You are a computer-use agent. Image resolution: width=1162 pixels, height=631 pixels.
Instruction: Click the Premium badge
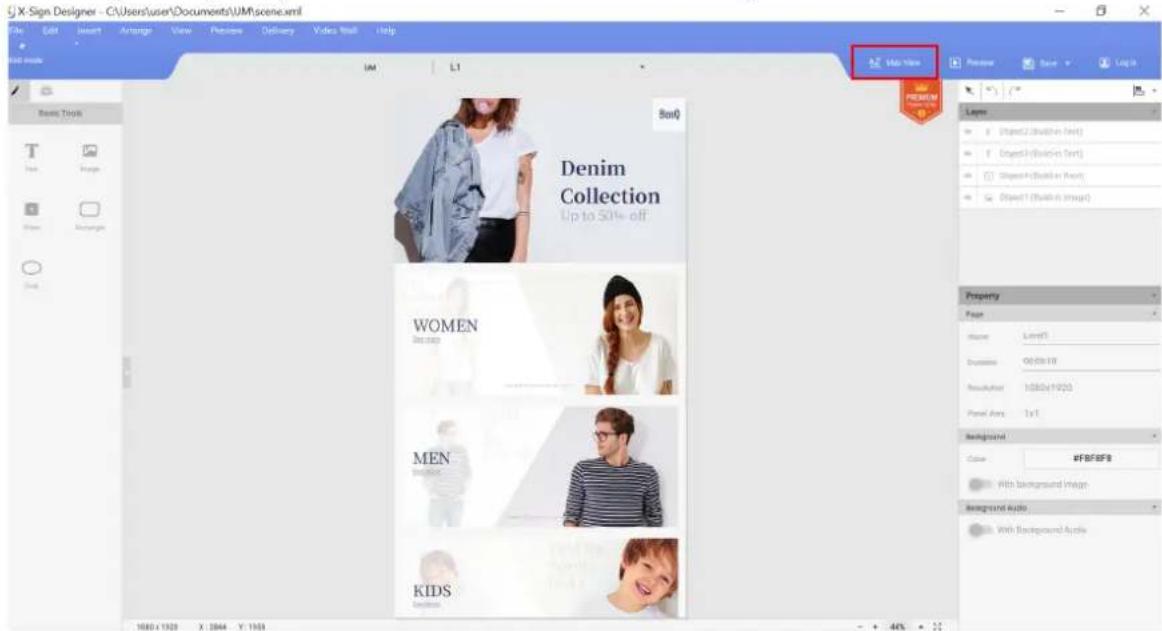pos(921,100)
